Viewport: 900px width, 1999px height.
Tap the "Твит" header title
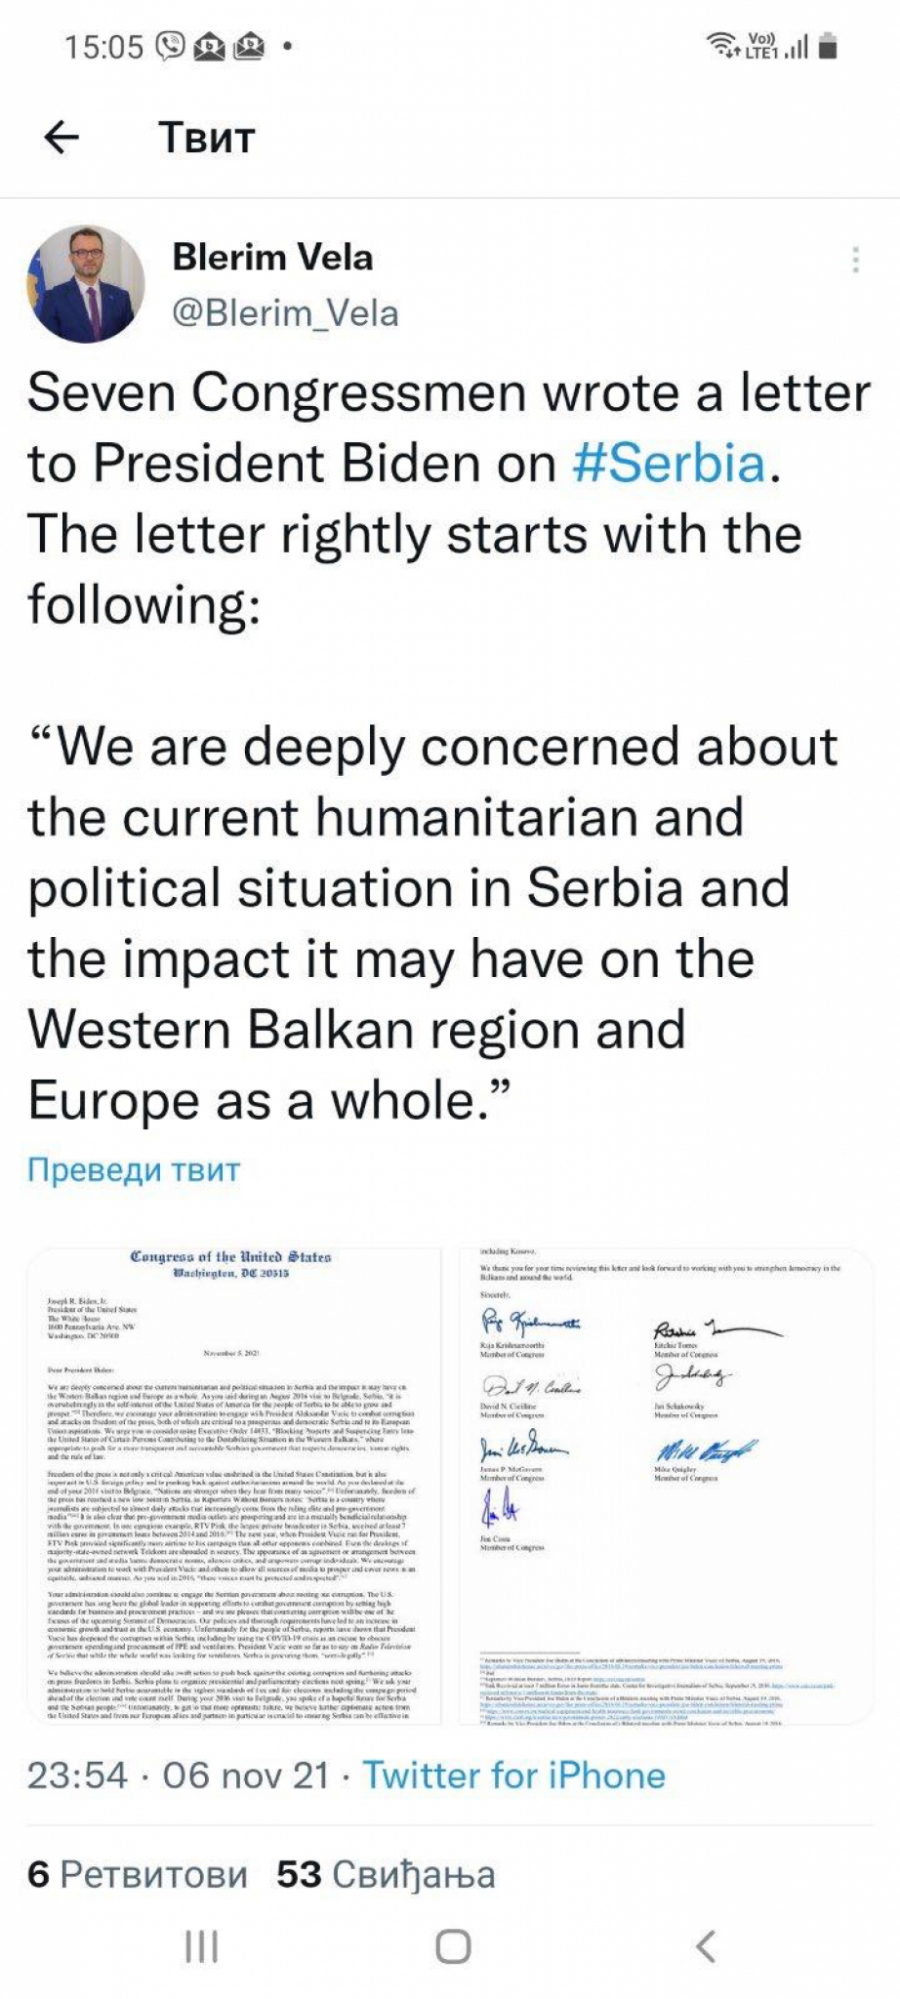207,137
